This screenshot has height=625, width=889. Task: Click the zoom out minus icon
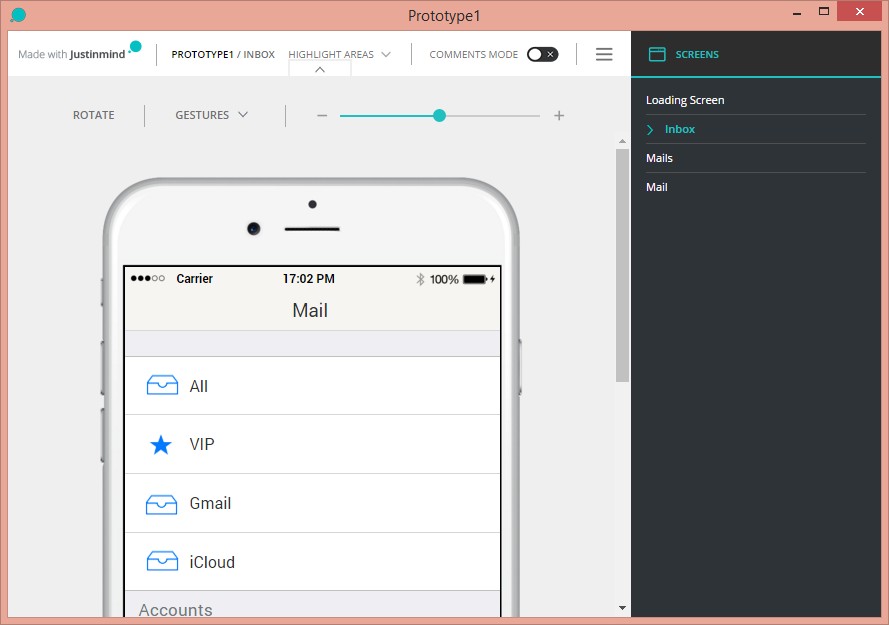(322, 116)
